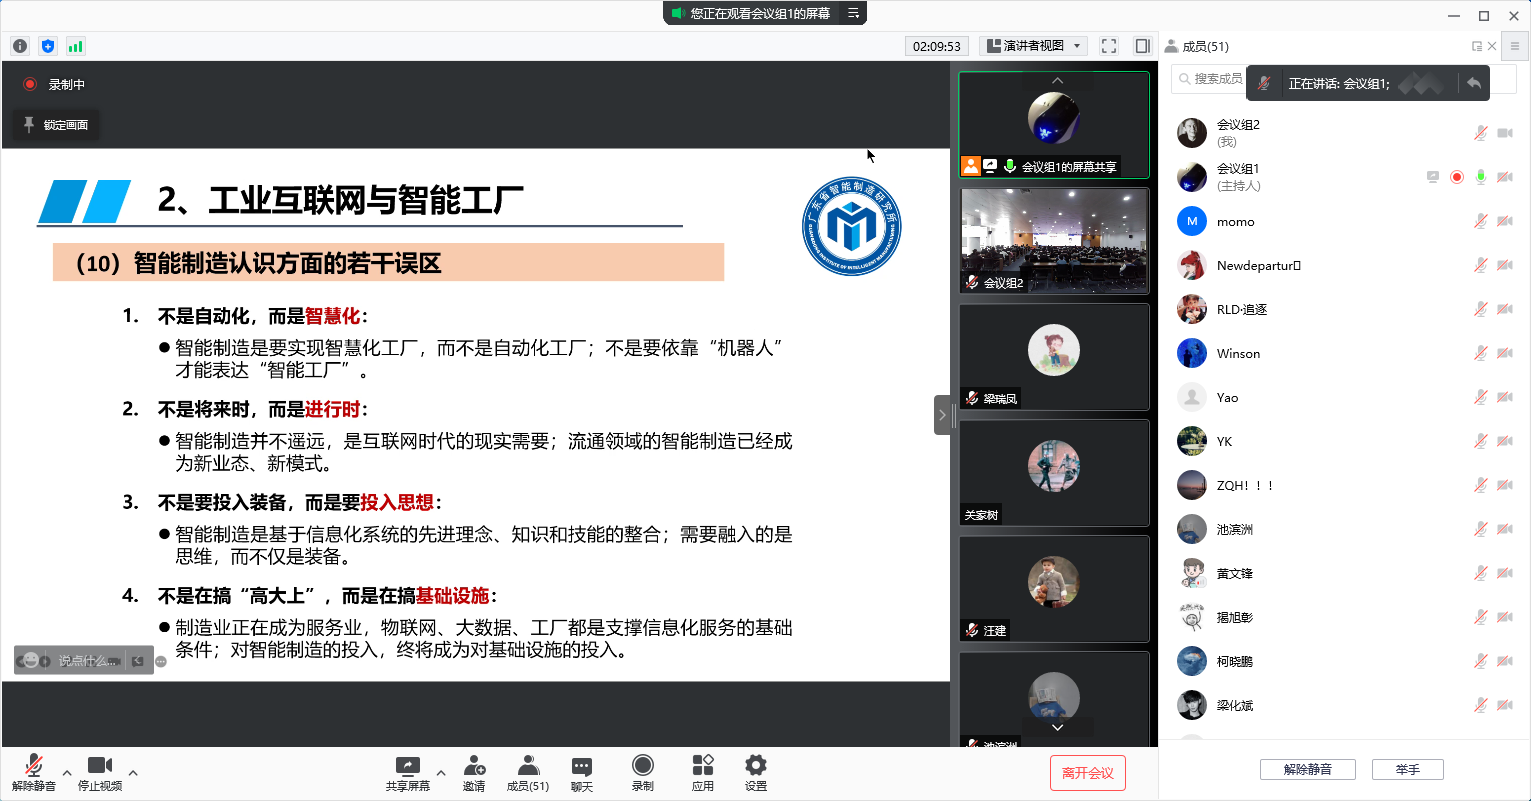This screenshot has width=1531, height=801.
Task: Expand audio options arrow beside 解除静音
Action: (67, 772)
